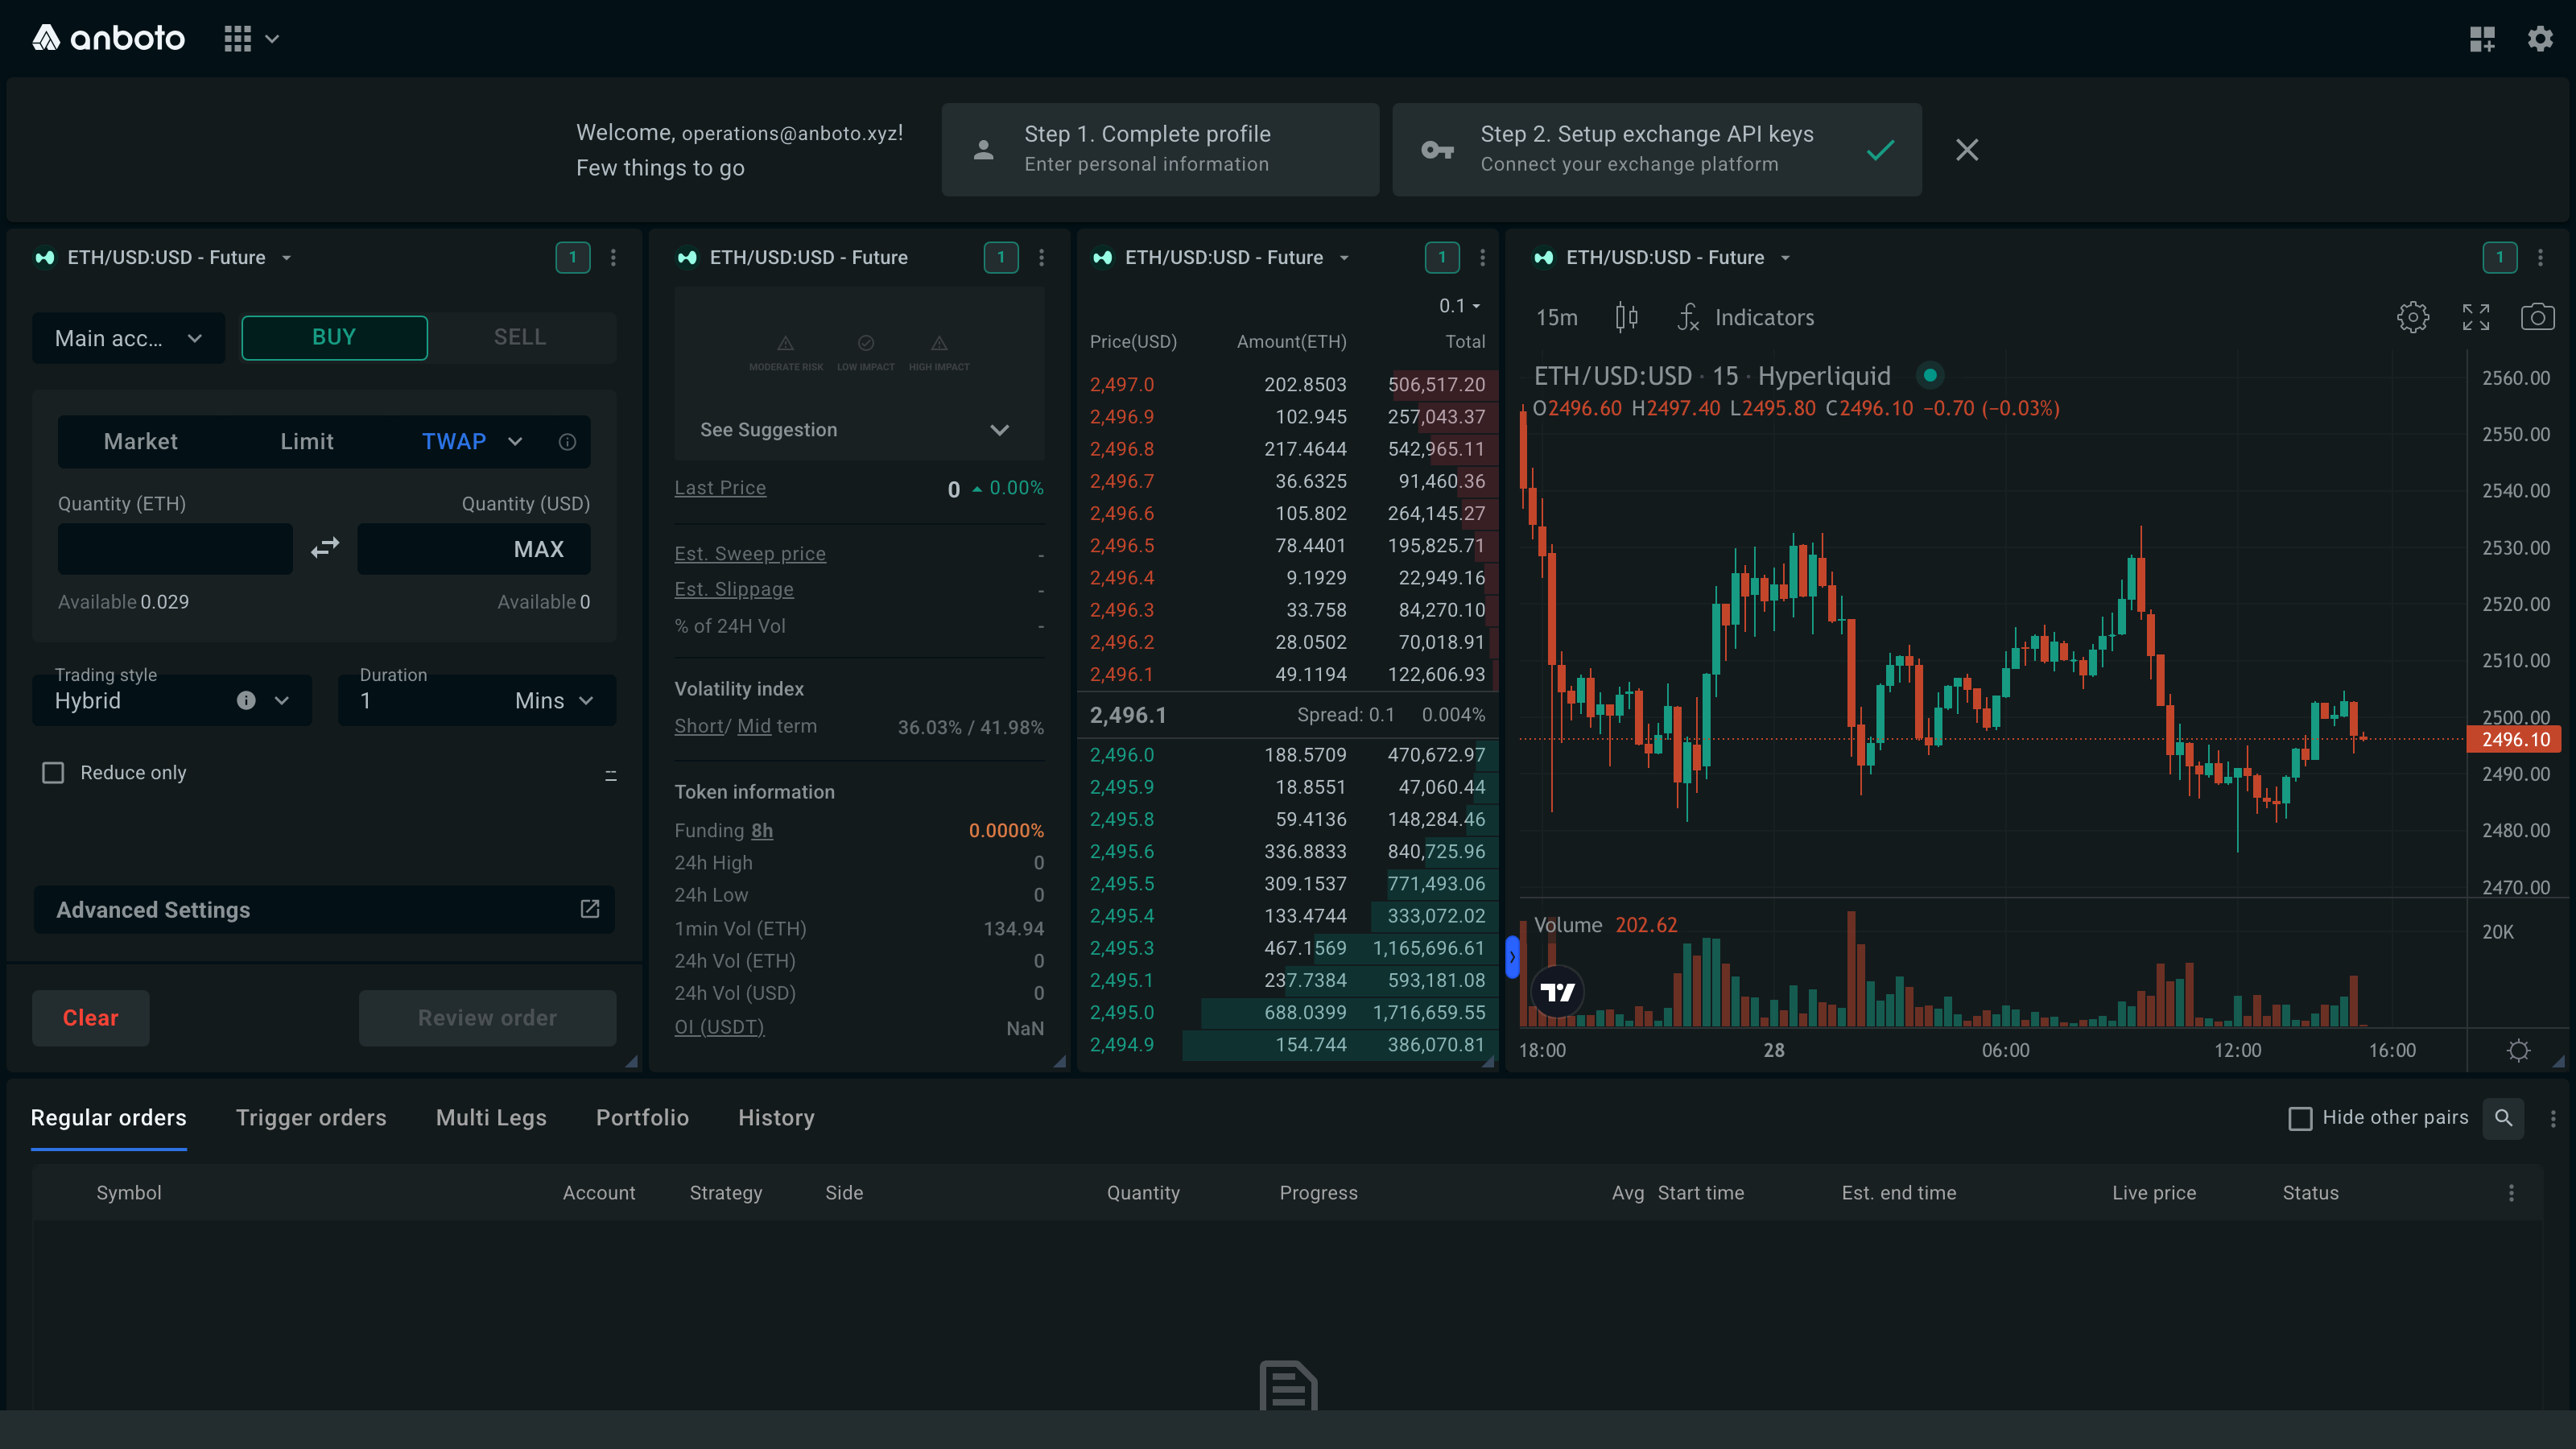
Task: Search orders with magnifier icon
Action: click(2503, 1118)
